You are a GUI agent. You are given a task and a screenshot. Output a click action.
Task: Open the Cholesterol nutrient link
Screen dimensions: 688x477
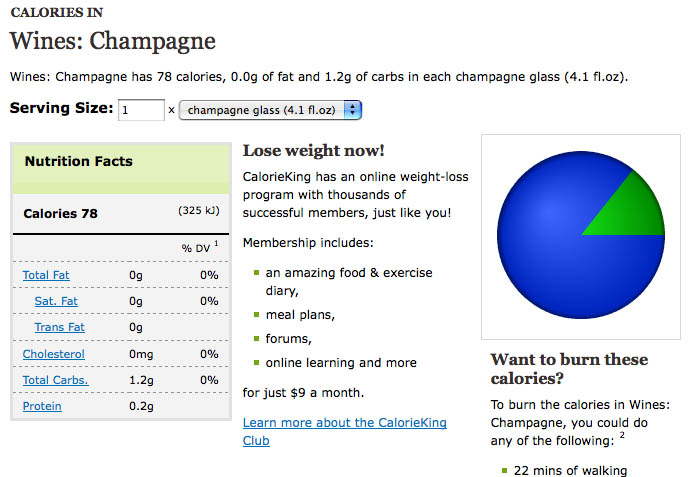point(54,354)
